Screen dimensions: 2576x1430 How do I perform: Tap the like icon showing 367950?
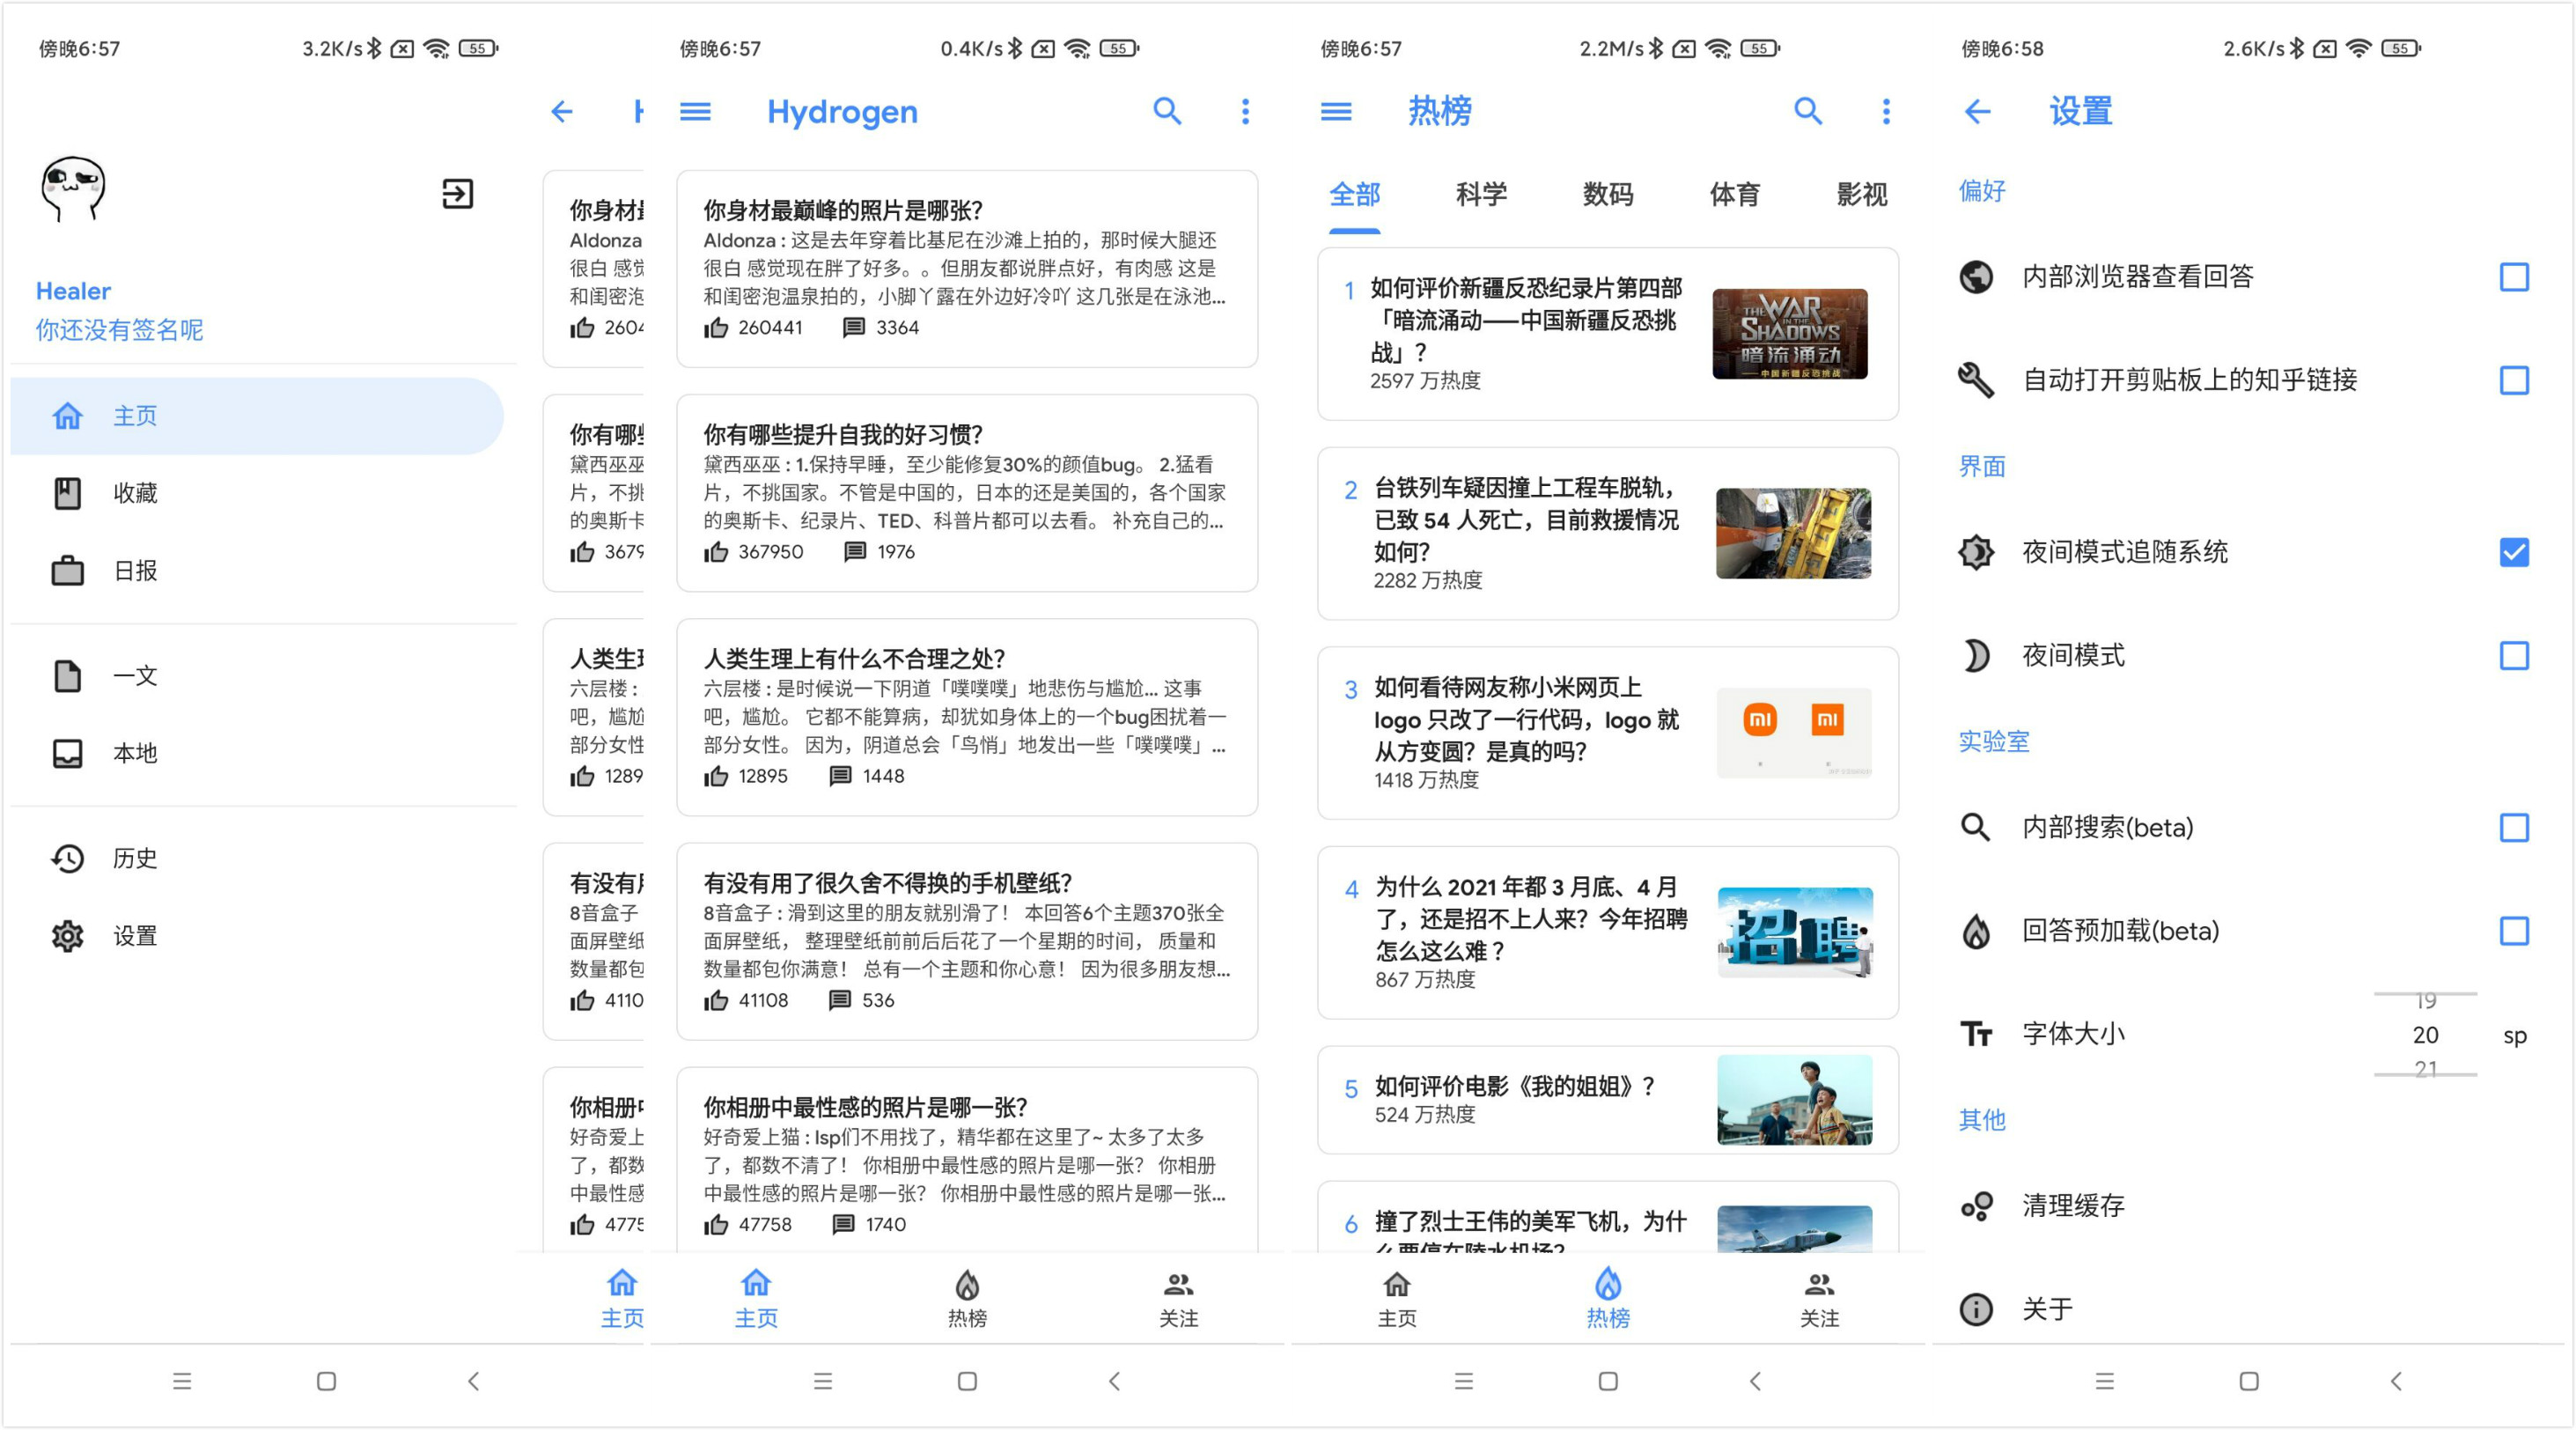tap(716, 551)
